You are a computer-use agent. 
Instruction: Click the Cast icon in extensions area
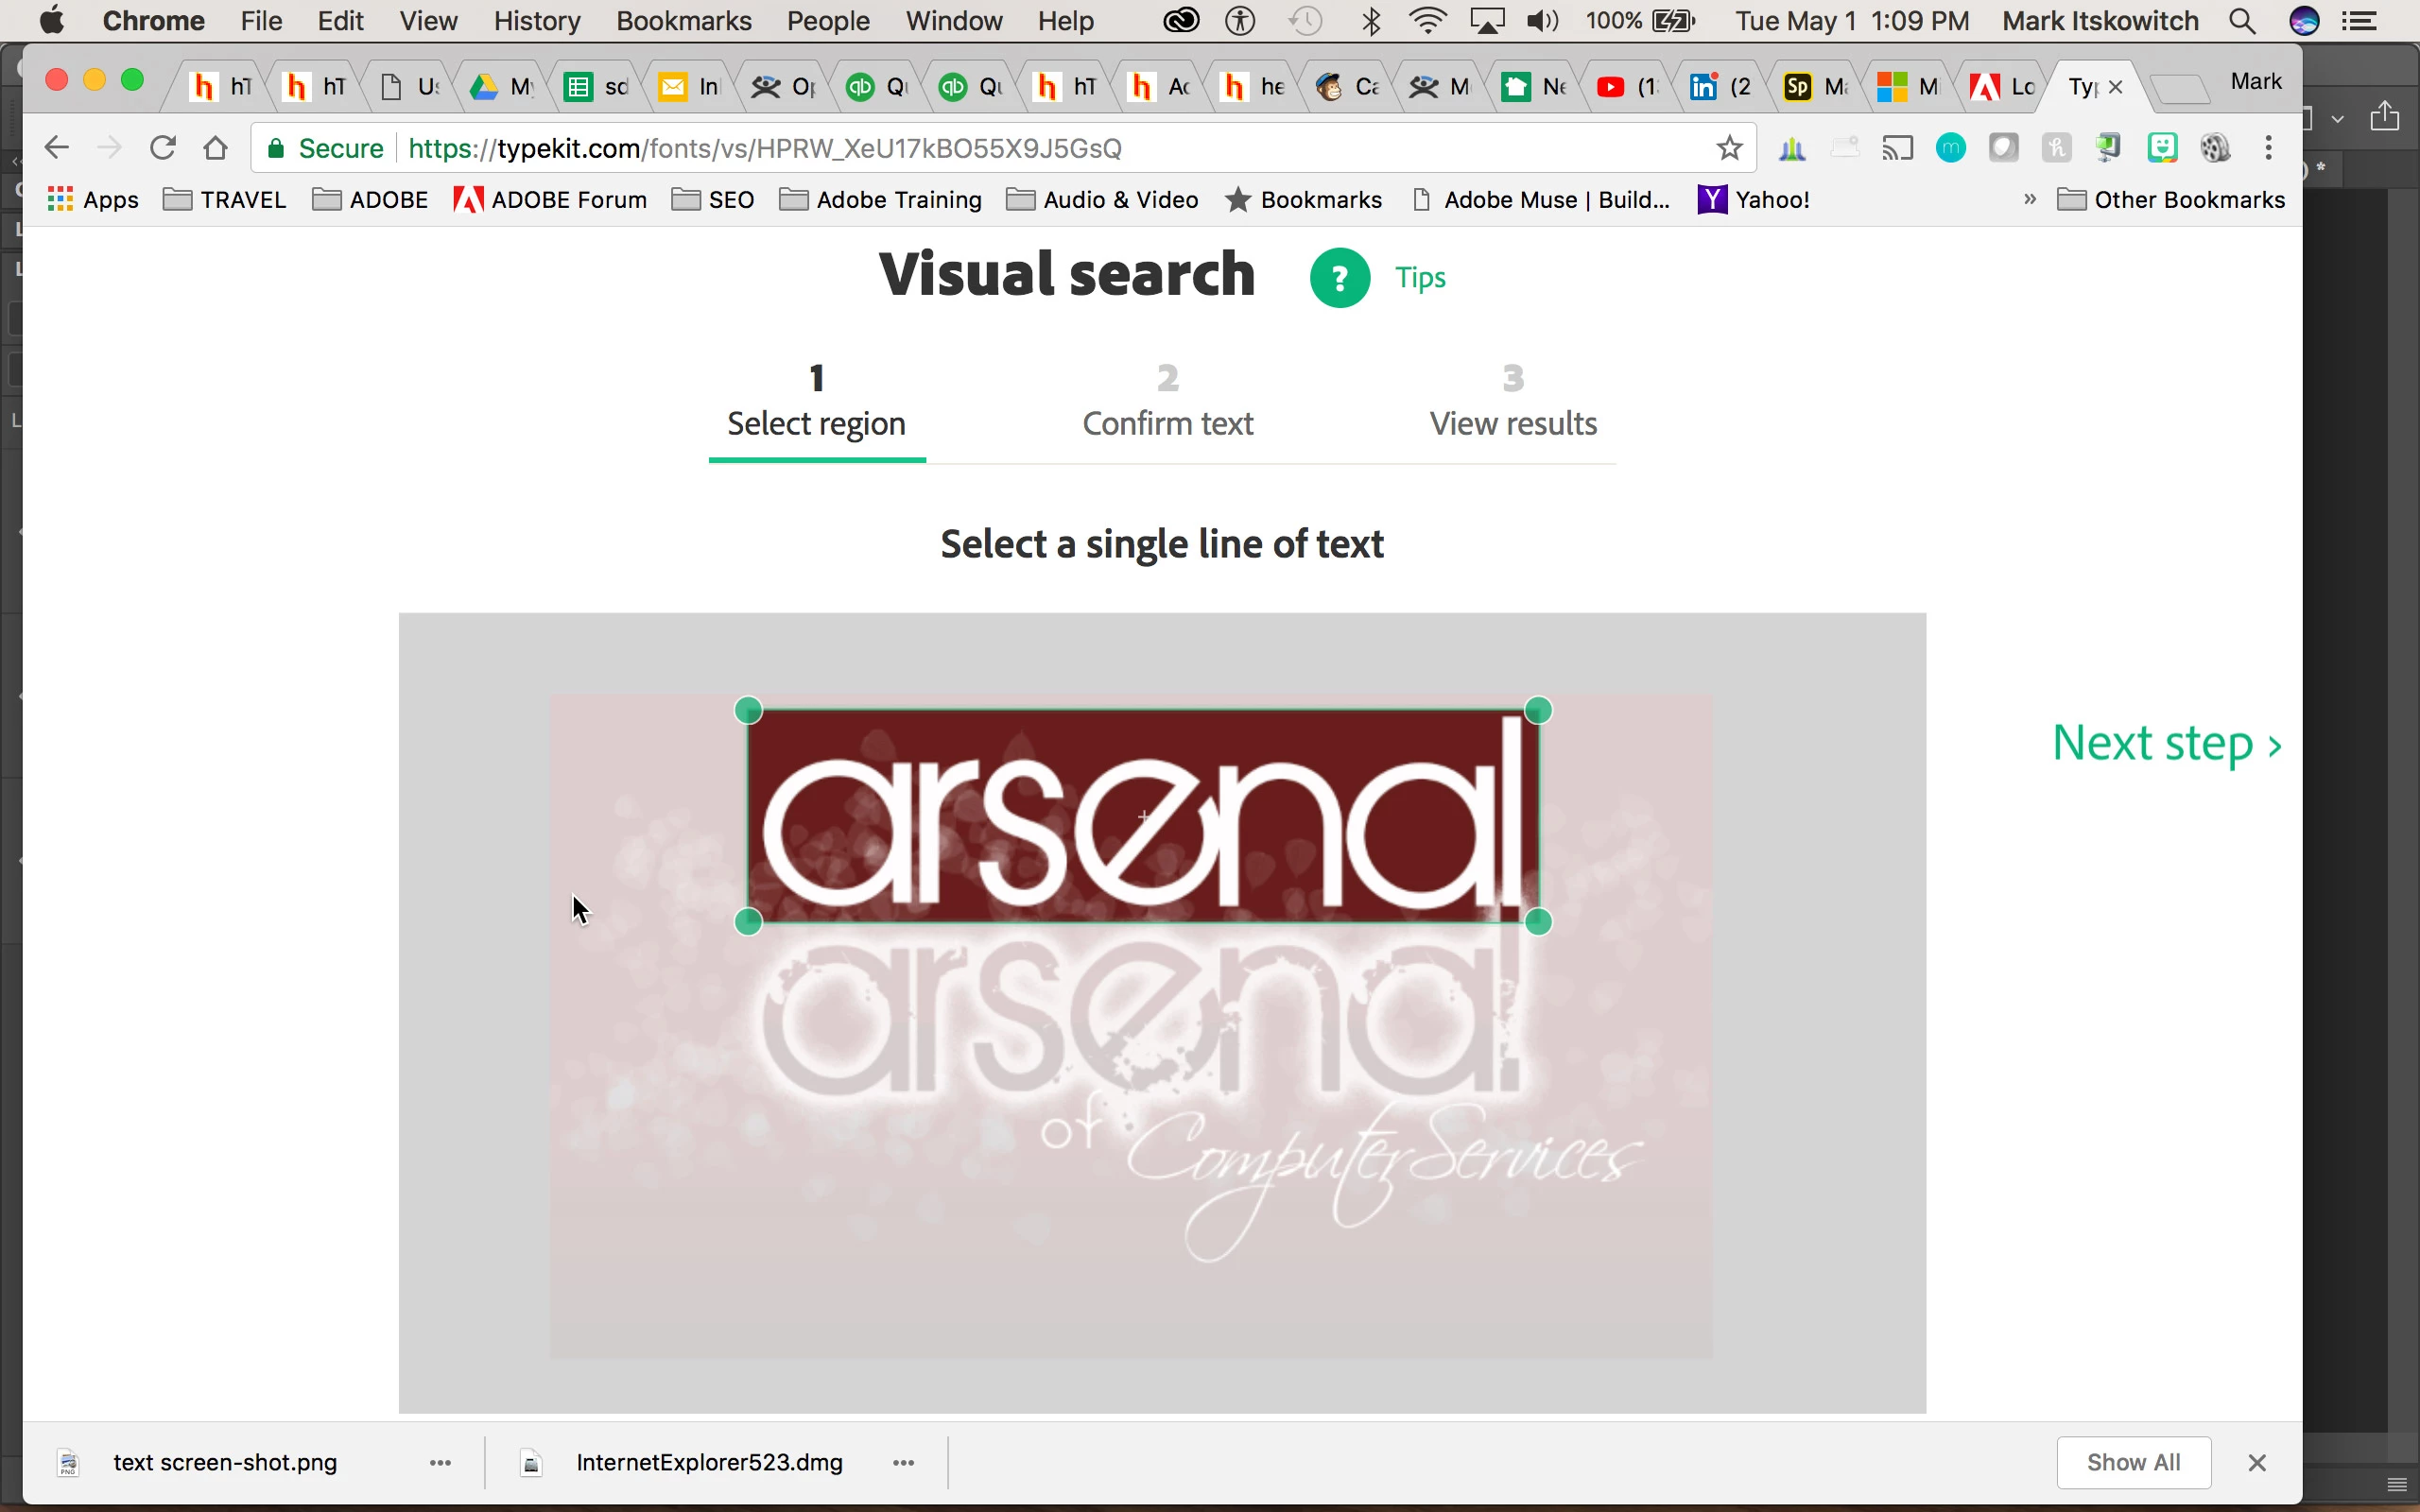tap(1897, 148)
